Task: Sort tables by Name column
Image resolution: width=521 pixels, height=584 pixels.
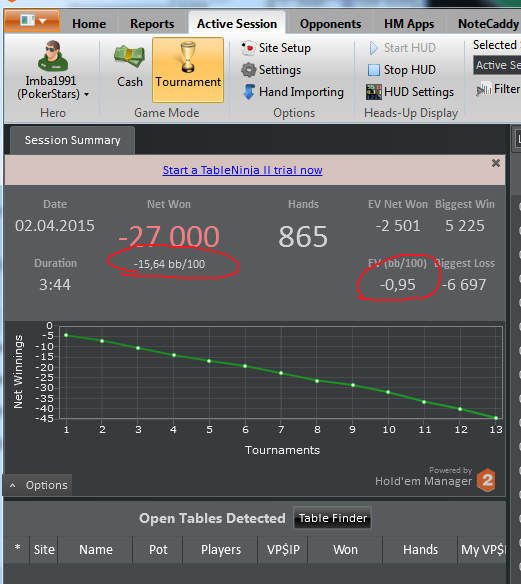Action: pyautogui.click(x=96, y=550)
